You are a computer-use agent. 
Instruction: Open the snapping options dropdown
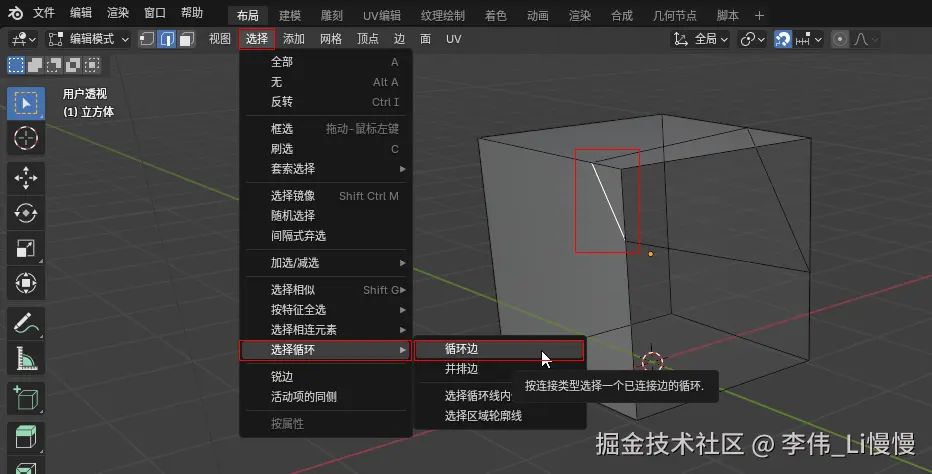[808, 39]
